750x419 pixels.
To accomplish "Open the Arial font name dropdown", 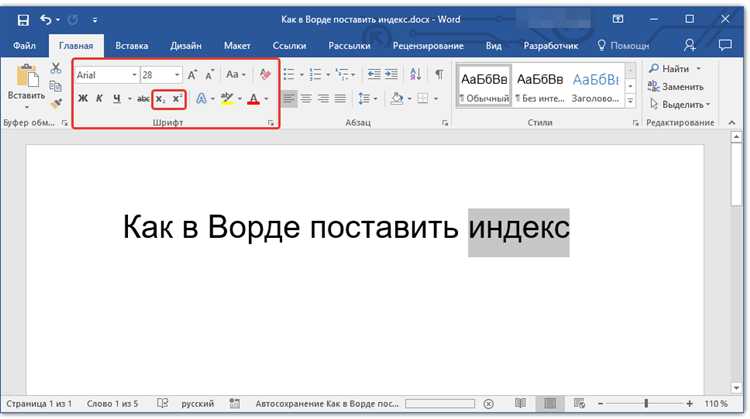I will point(133,75).
